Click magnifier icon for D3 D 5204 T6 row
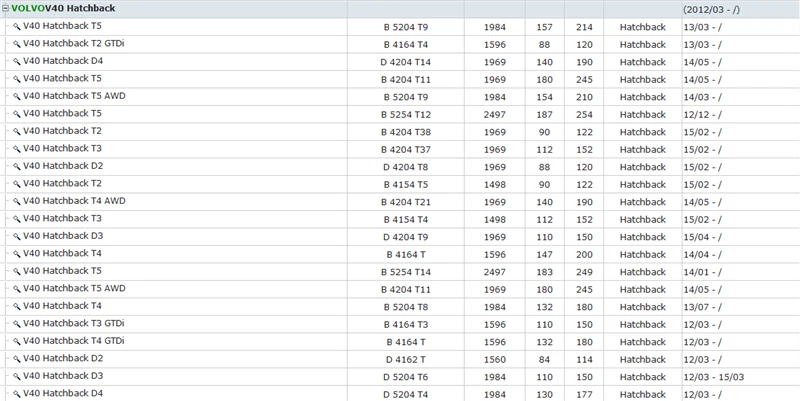 (x=17, y=377)
